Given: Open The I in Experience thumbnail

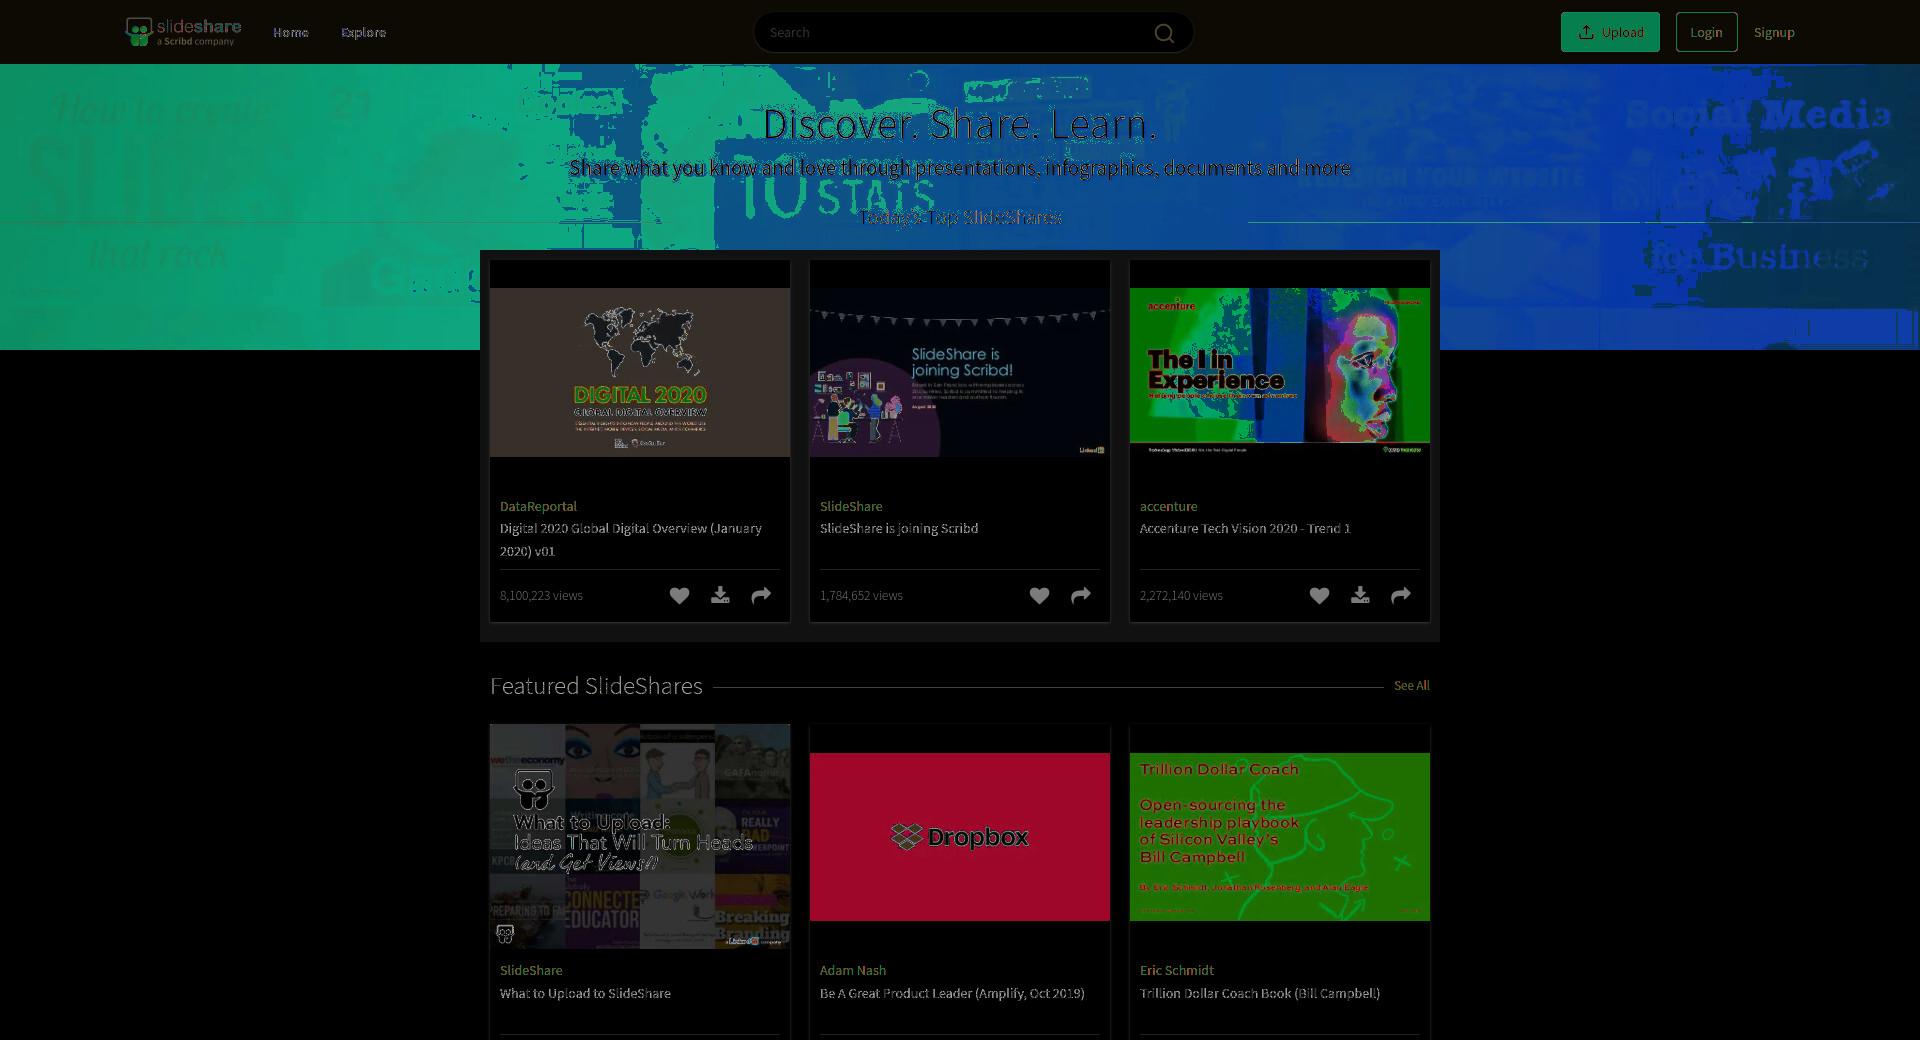Looking at the screenshot, I should coord(1280,372).
